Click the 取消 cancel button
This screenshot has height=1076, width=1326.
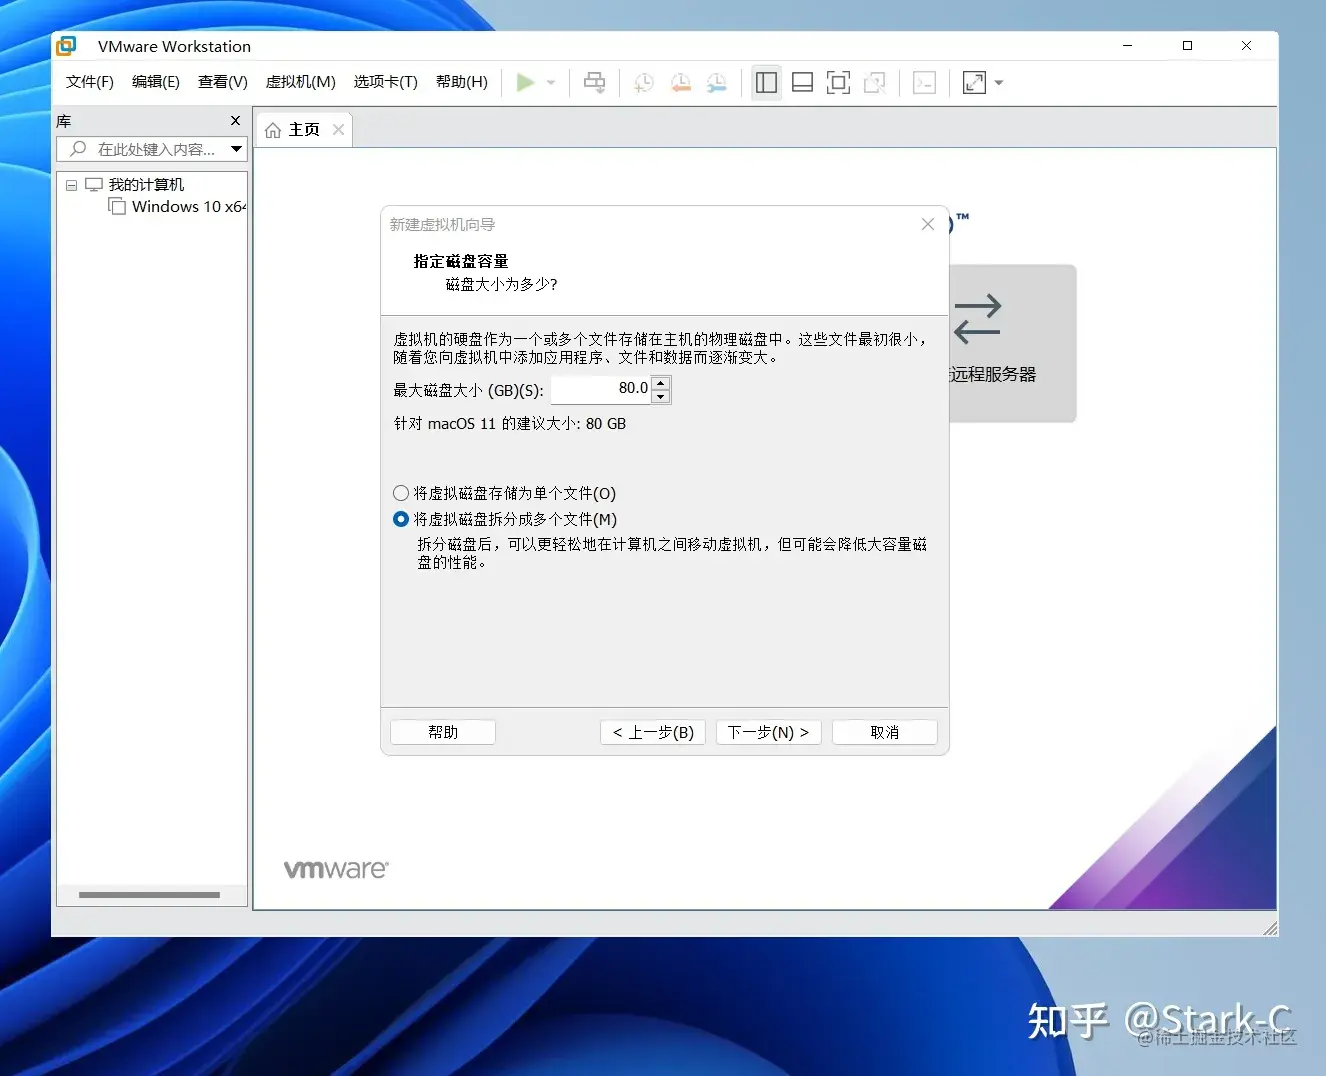click(x=884, y=732)
